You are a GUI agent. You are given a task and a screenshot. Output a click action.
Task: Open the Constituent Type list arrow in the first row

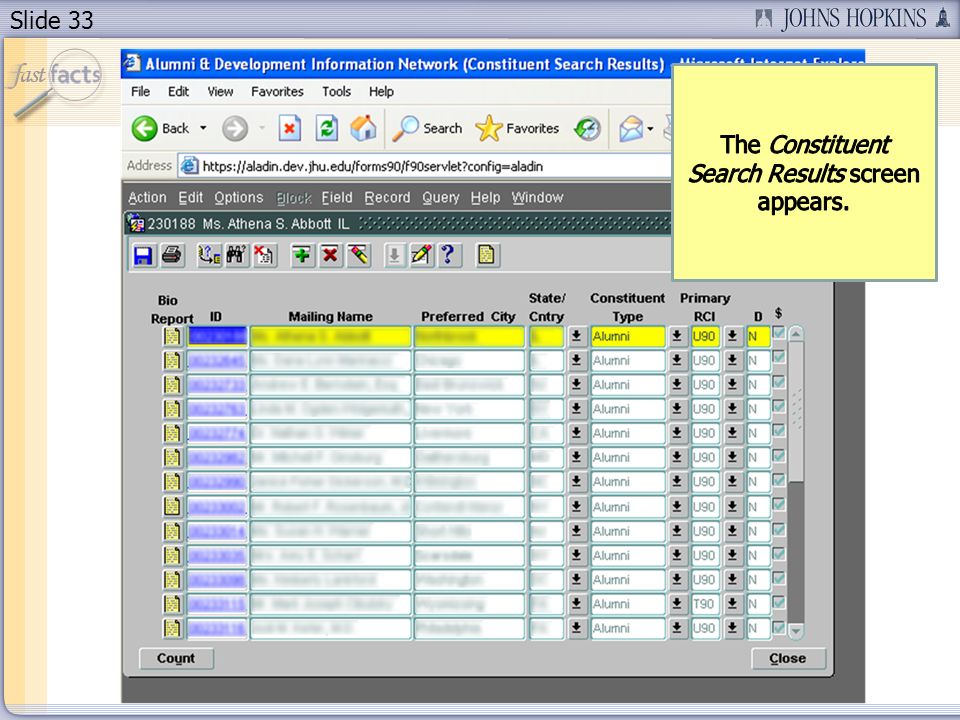pos(677,336)
